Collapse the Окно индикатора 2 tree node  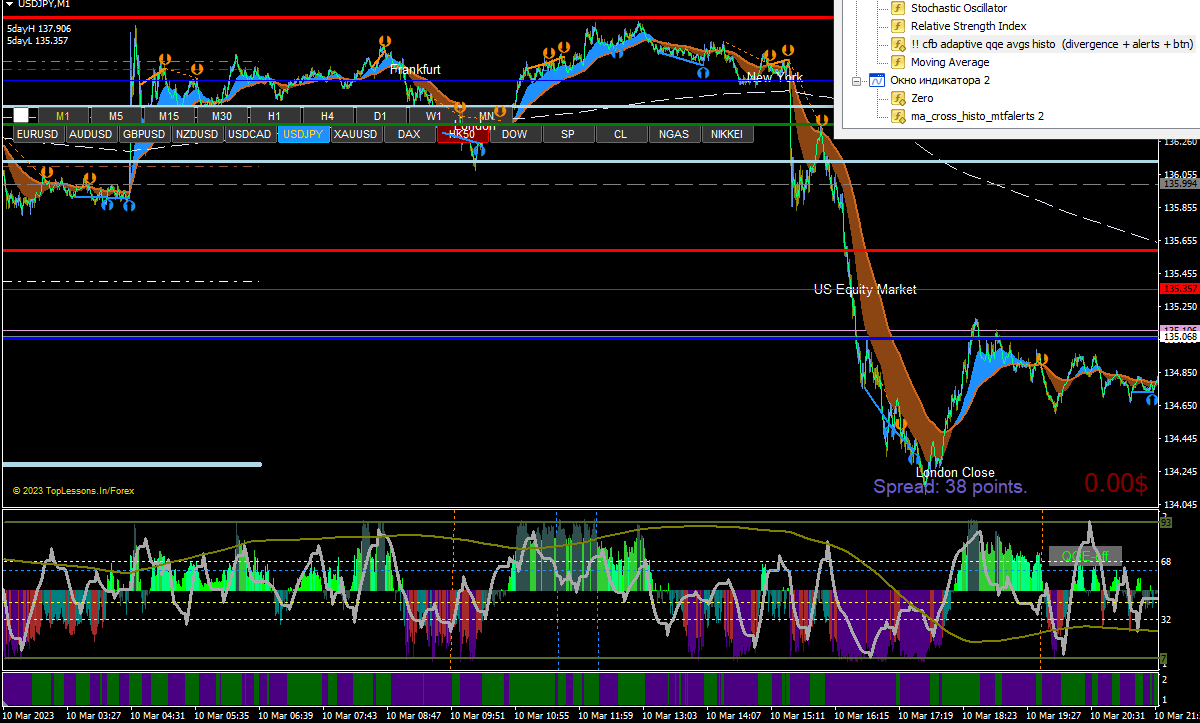[x=857, y=80]
